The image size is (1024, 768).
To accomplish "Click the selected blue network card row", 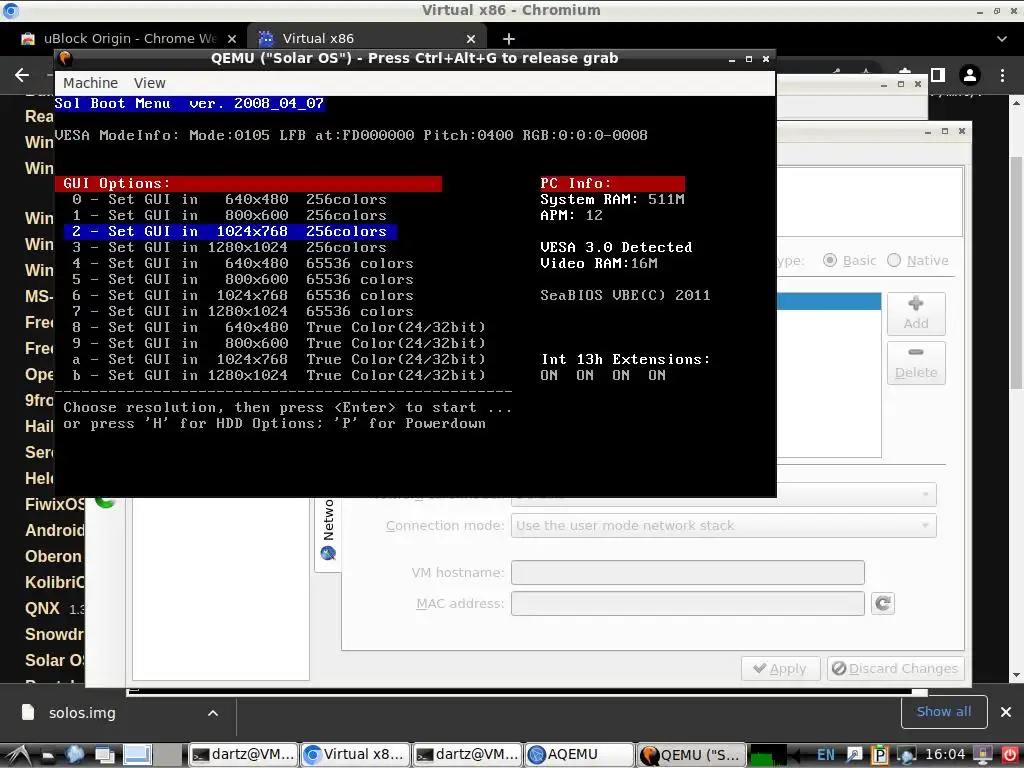I will pos(829,301).
